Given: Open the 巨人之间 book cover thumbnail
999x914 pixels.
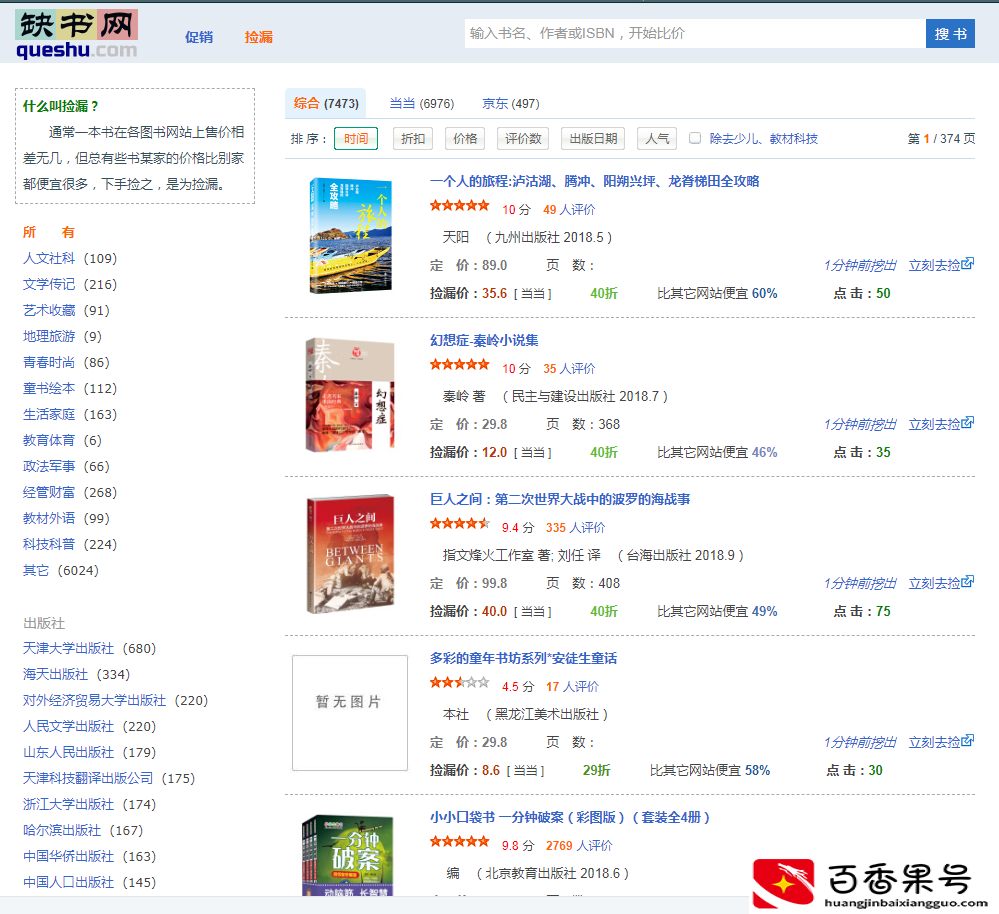Looking at the screenshot, I should [x=350, y=553].
